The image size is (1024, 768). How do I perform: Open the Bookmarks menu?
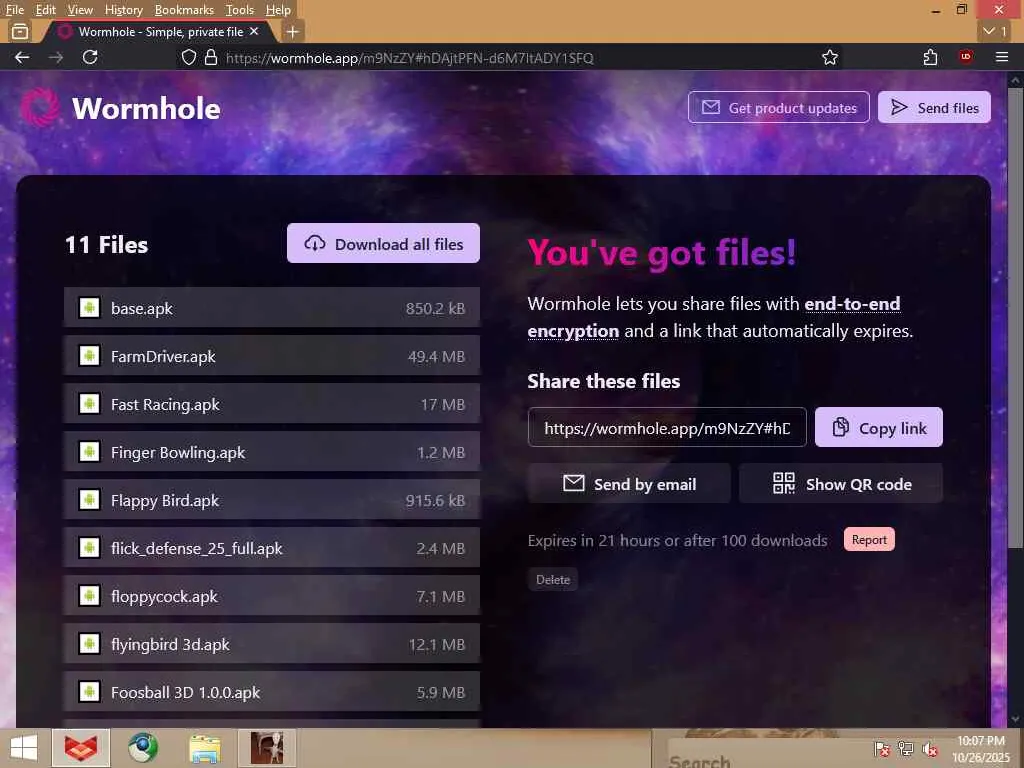tap(184, 10)
